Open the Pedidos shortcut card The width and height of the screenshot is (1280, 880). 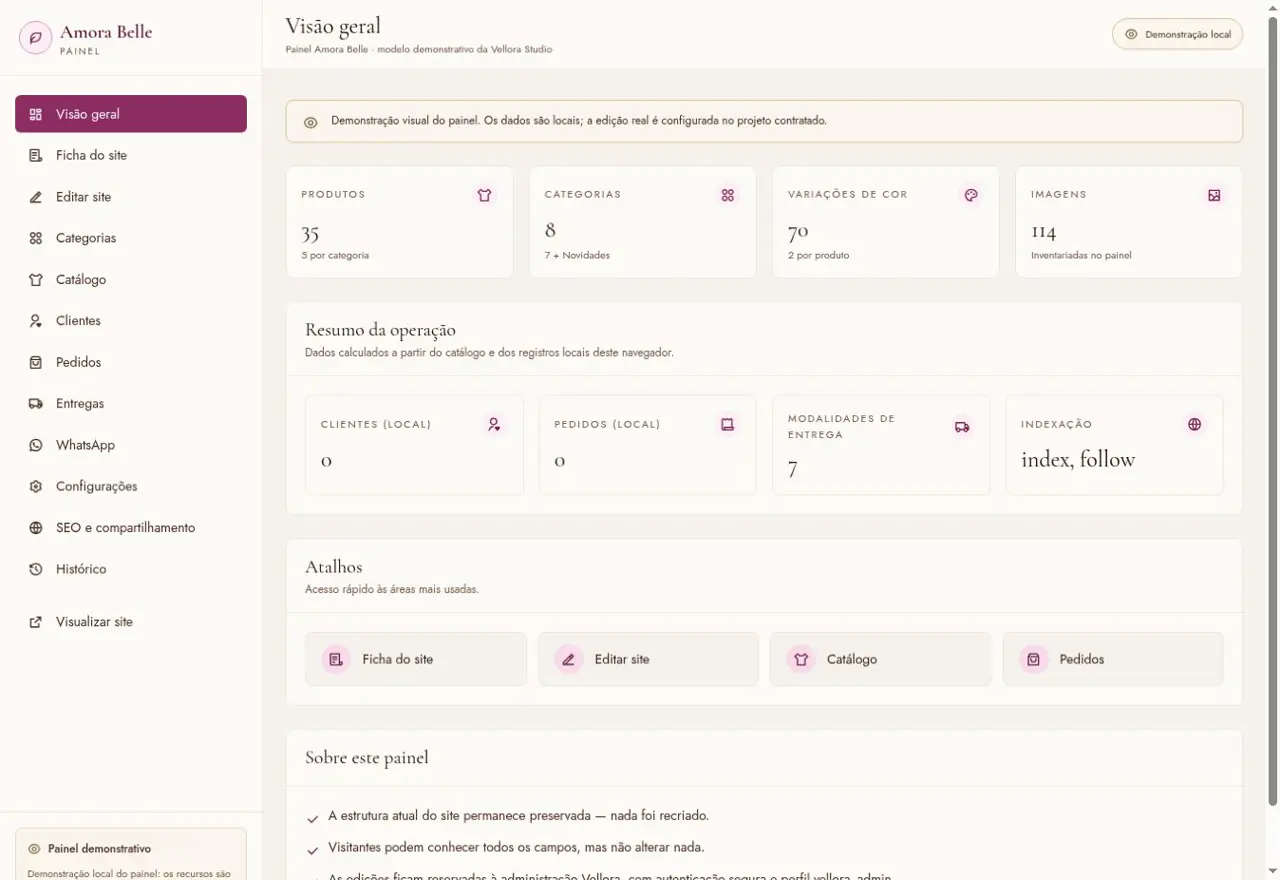1113,659
